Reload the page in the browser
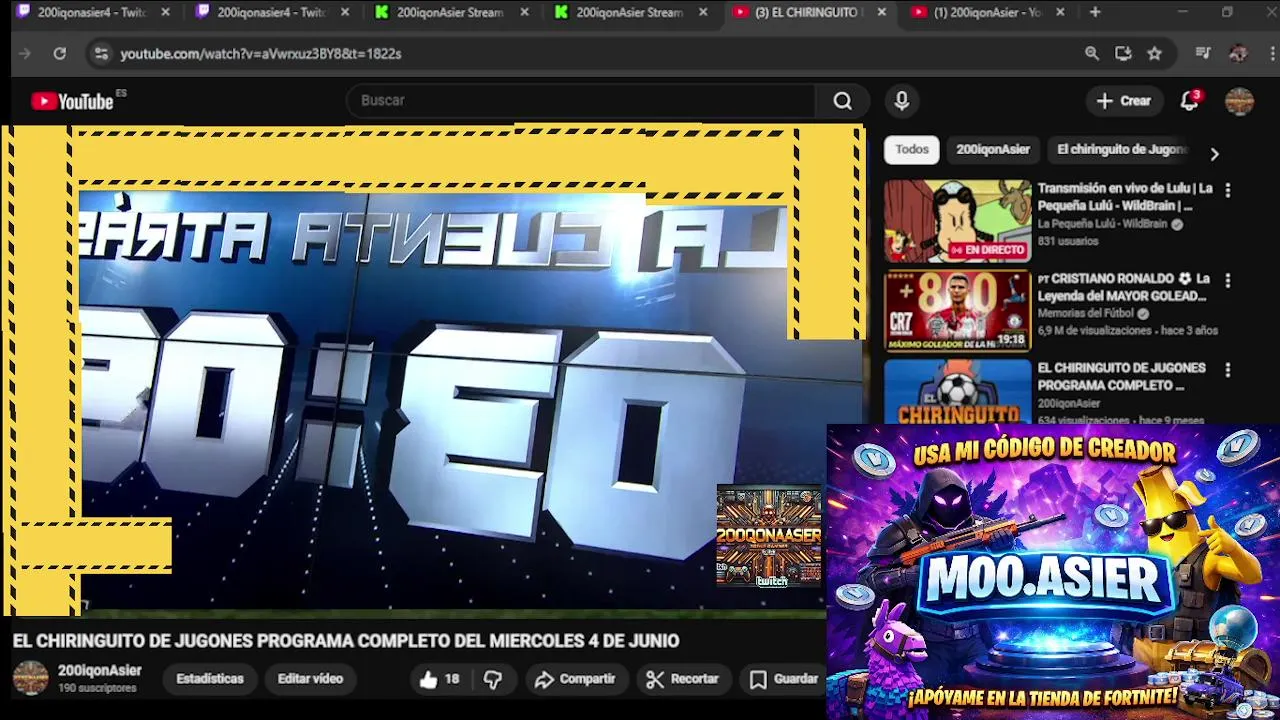 pos(60,54)
